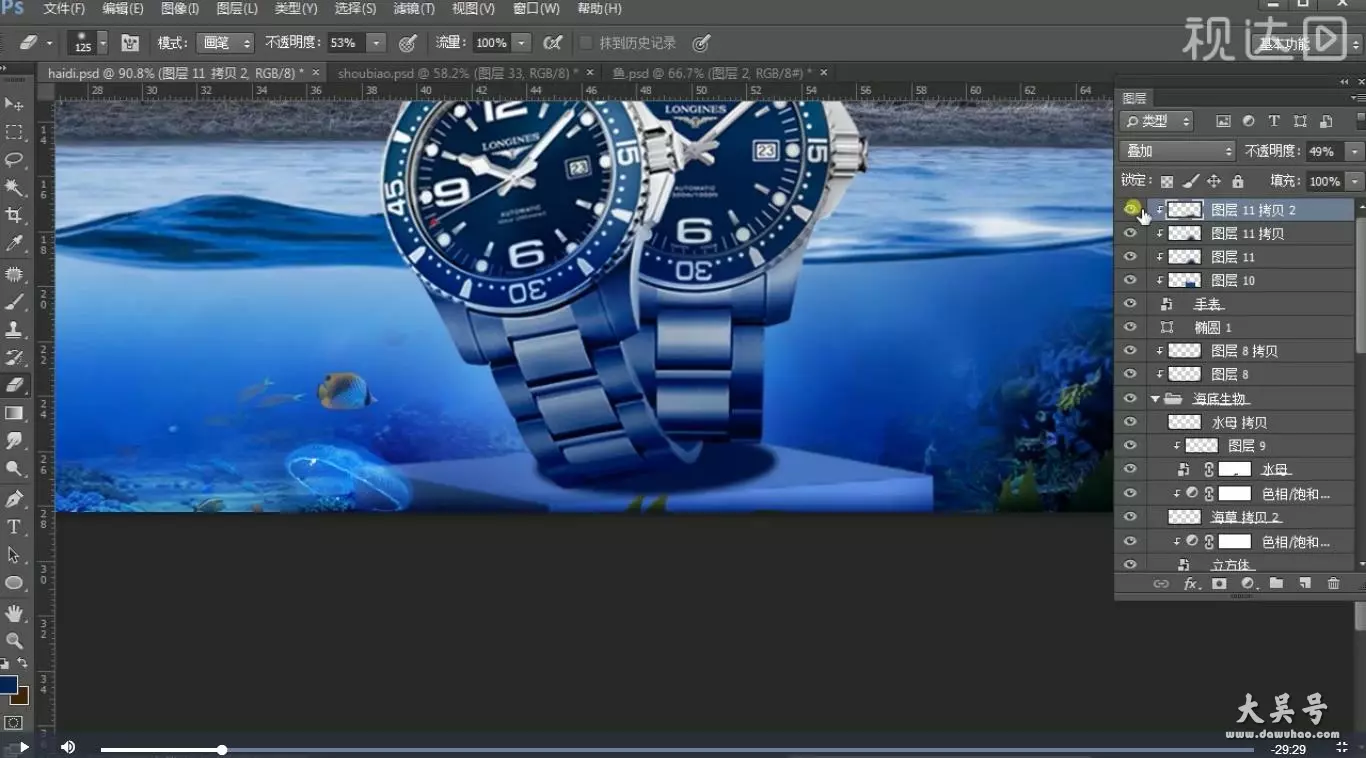This screenshot has width=1366, height=758.
Task: Hide layer 图层 11 拷贝 2
Action: pos(1130,209)
